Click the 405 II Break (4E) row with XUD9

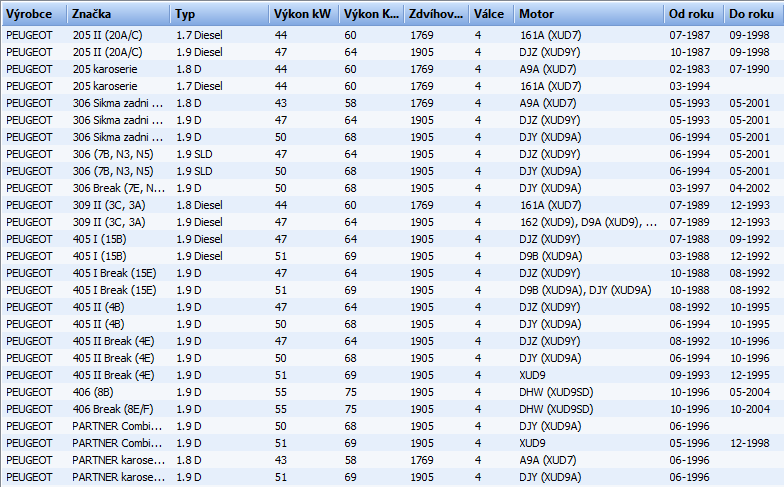[x=392, y=375]
